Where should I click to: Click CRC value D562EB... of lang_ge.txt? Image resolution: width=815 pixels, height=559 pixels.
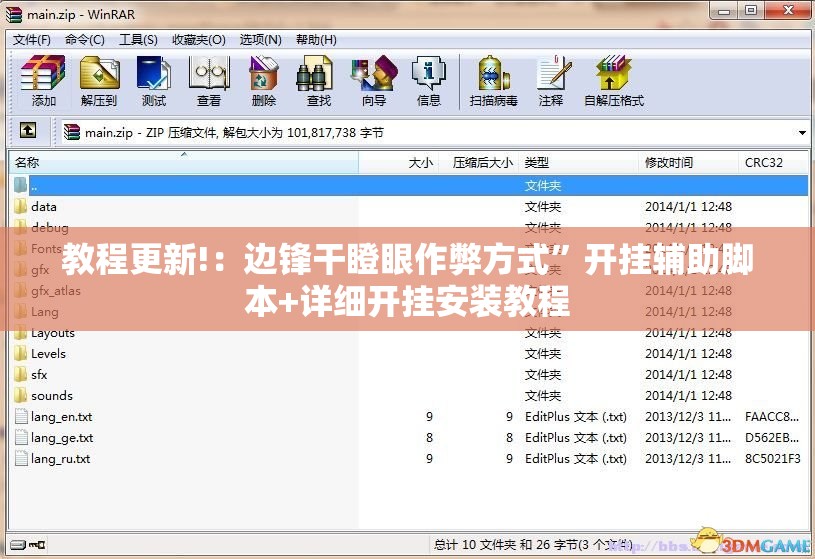[x=772, y=438]
